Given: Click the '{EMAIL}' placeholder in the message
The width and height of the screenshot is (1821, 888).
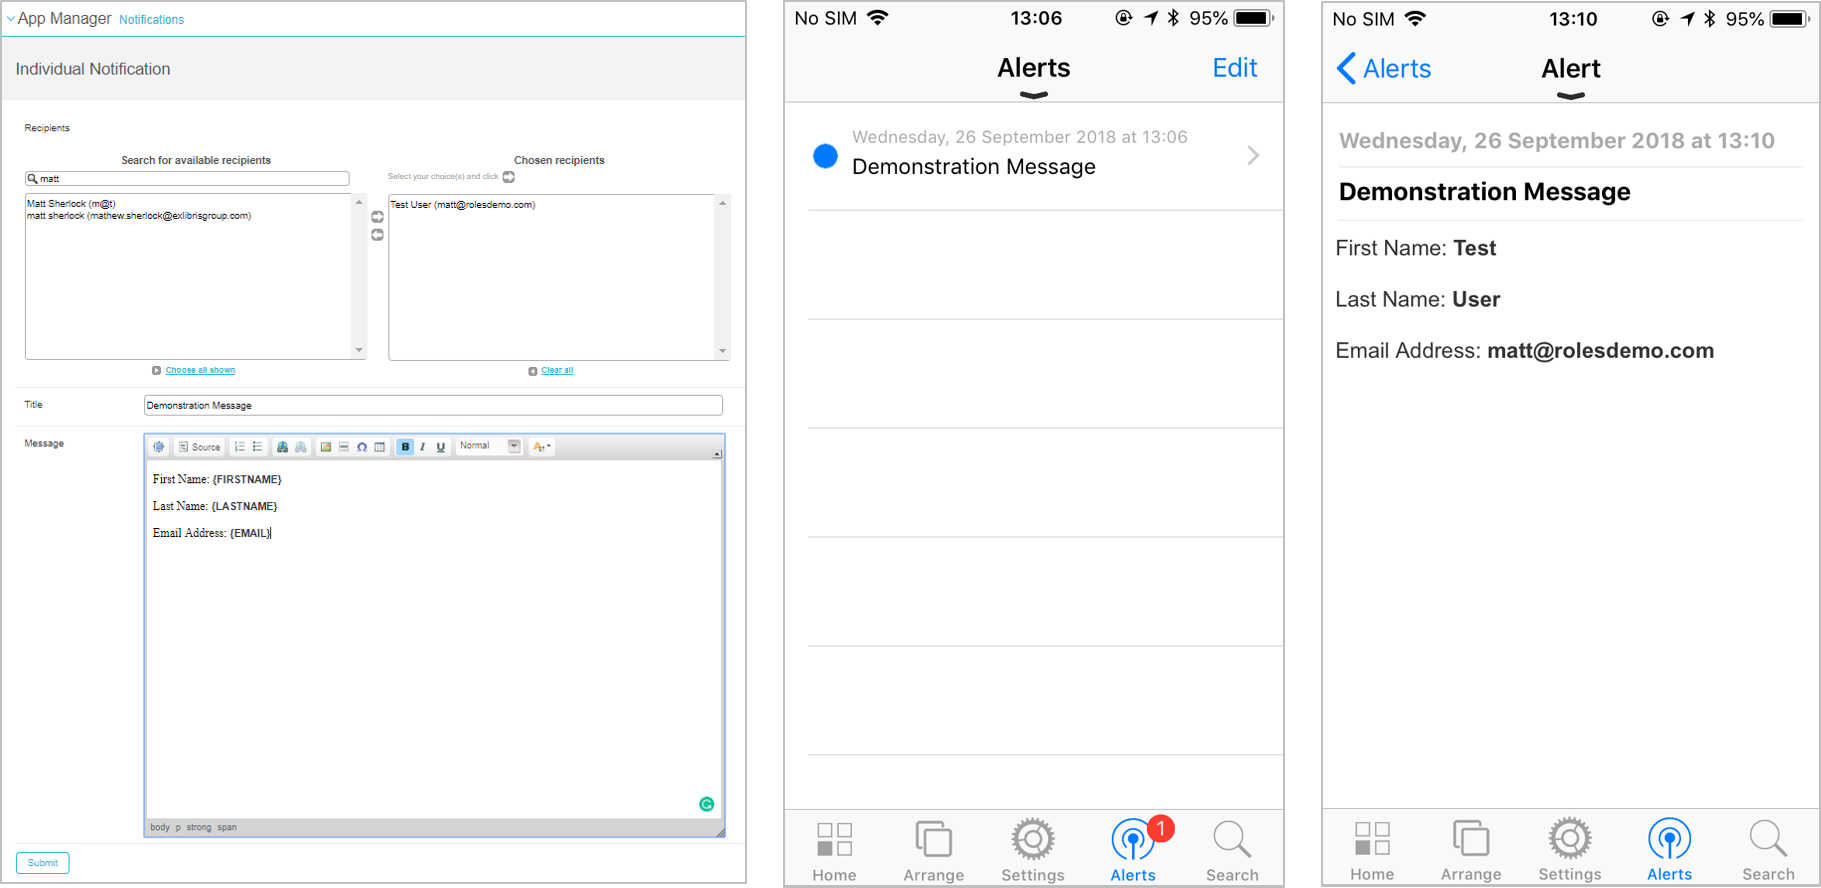Looking at the screenshot, I should point(250,534).
